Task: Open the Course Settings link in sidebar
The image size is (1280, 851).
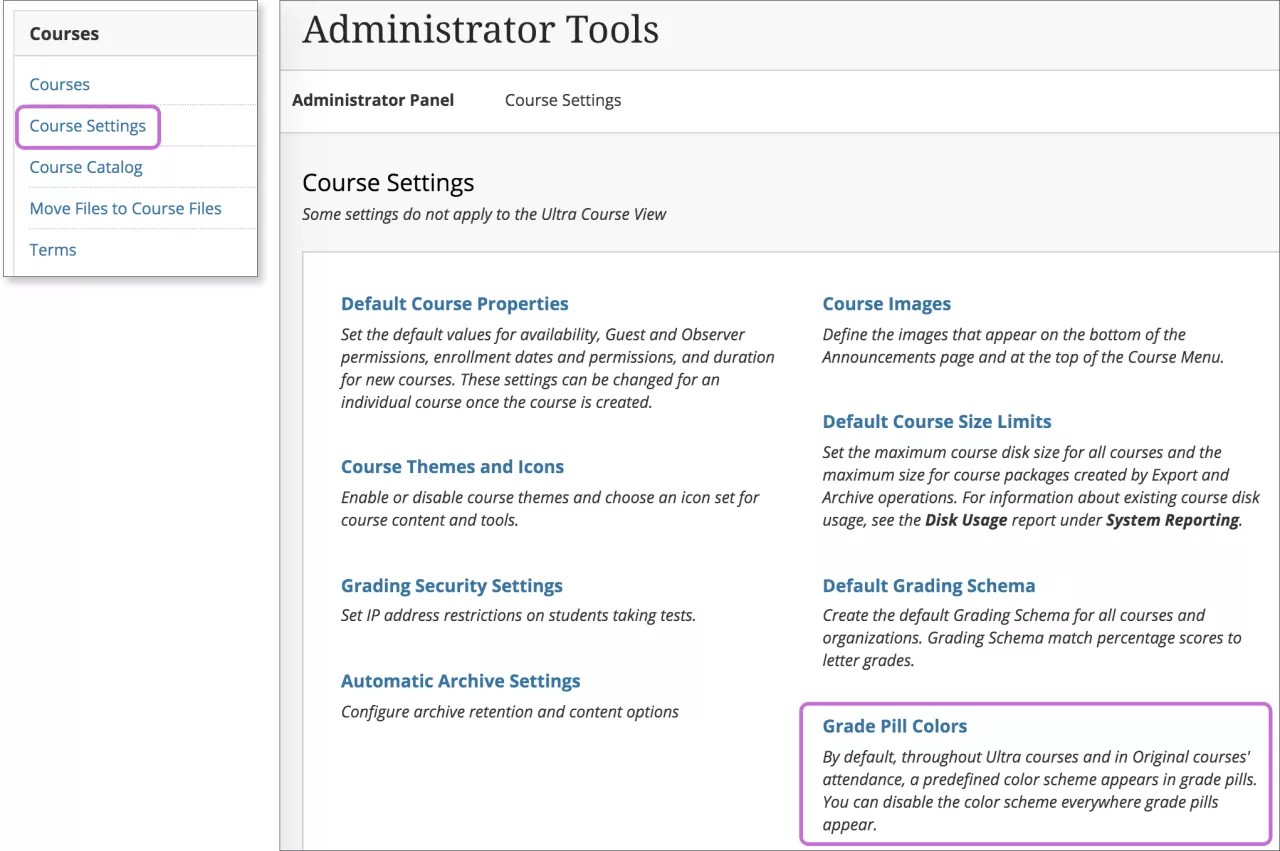Action: (87, 126)
